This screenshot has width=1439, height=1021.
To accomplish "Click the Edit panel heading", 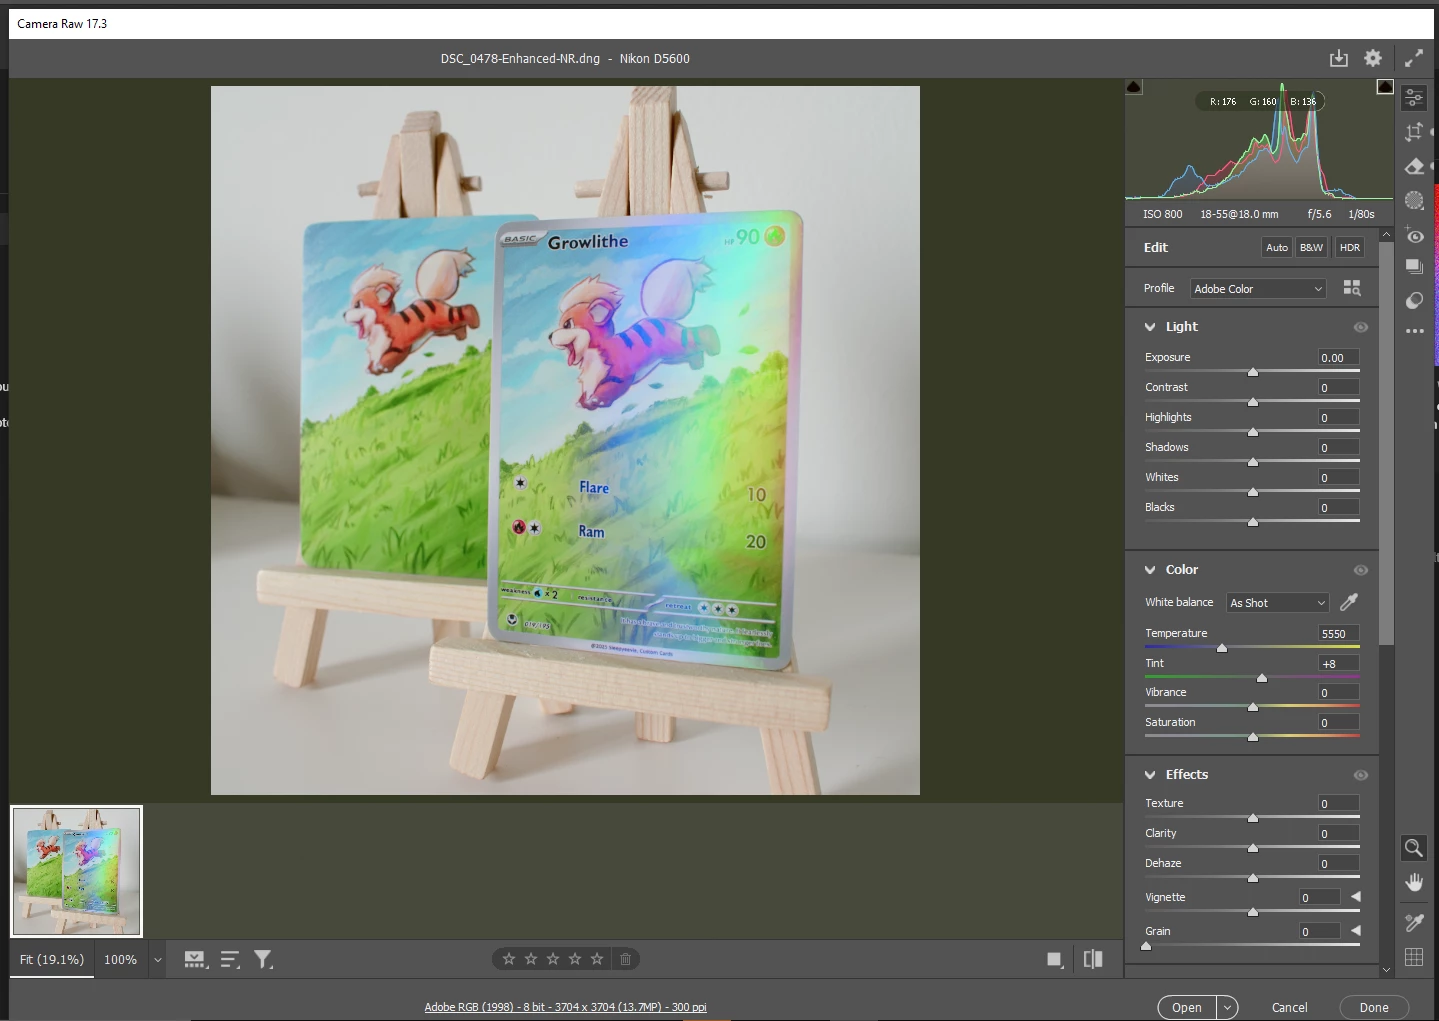I will 1156,248.
